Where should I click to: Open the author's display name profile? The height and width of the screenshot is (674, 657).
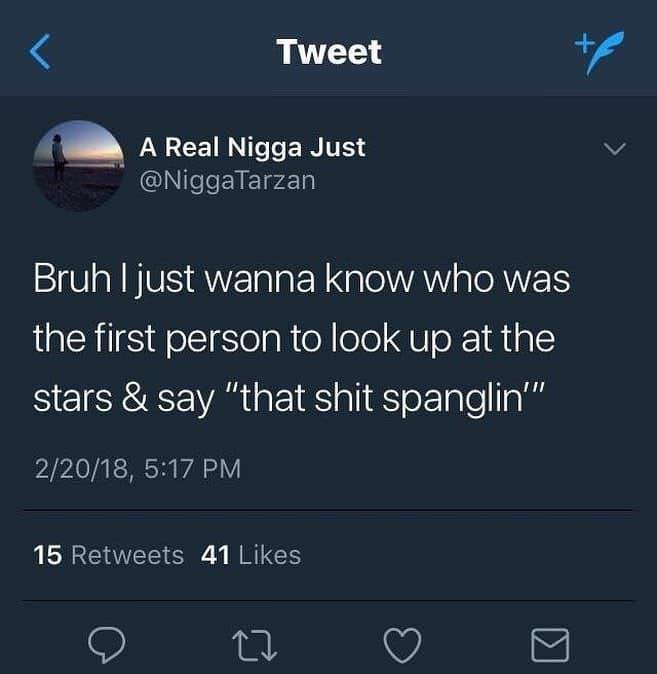[252, 147]
